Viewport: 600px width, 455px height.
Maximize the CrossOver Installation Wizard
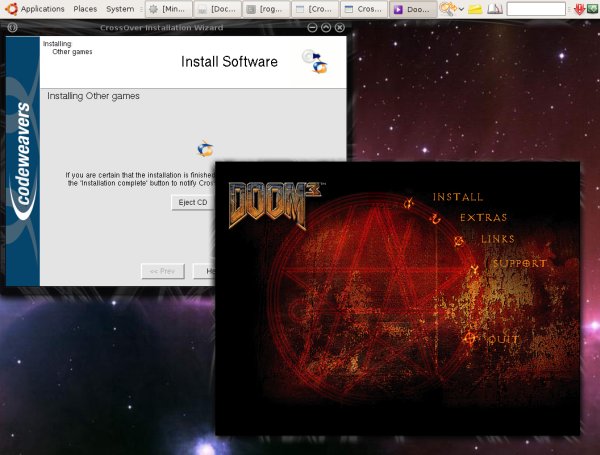[326, 28]
